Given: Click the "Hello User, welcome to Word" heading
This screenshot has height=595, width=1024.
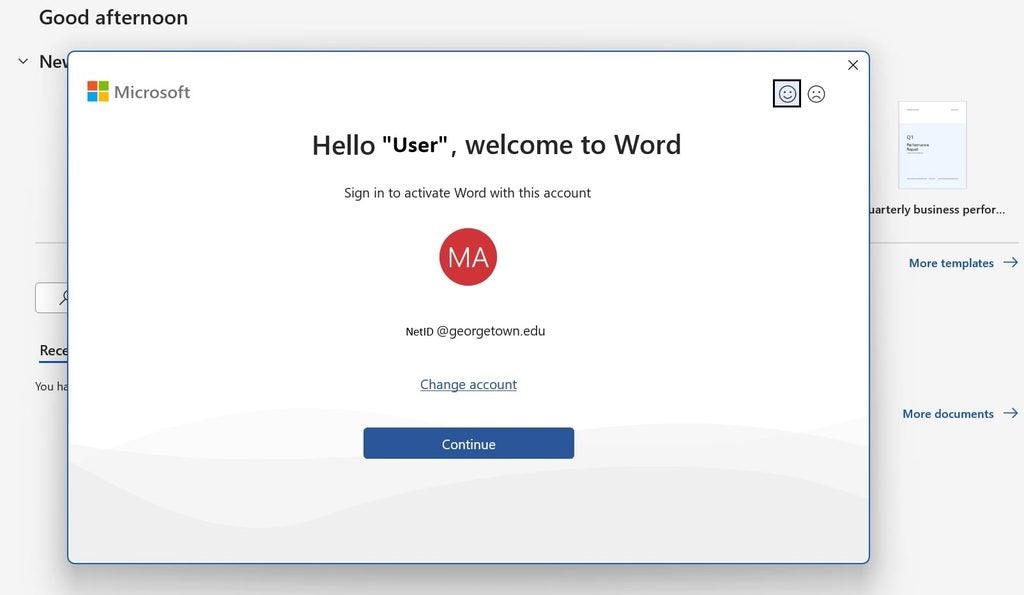Looking at the screenshot, I should (x=496, y=145).
